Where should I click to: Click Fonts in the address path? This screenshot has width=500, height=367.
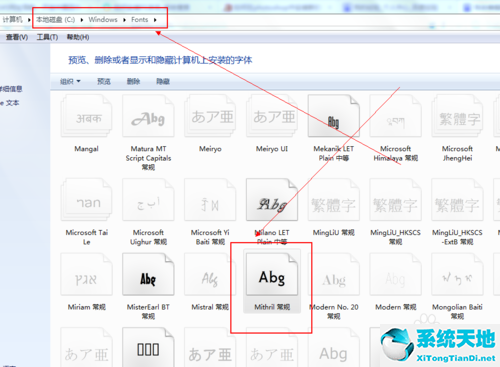[x=139, y=20]
